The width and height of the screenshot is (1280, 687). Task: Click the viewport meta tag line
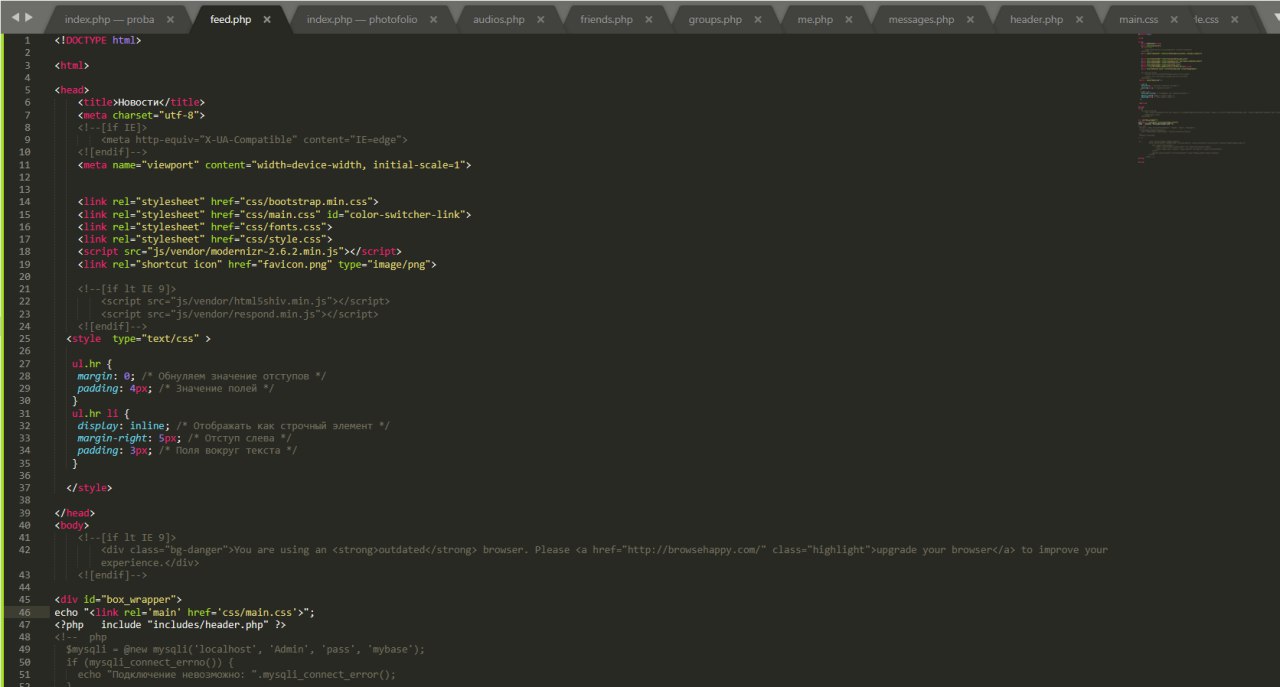pos(274,165)
